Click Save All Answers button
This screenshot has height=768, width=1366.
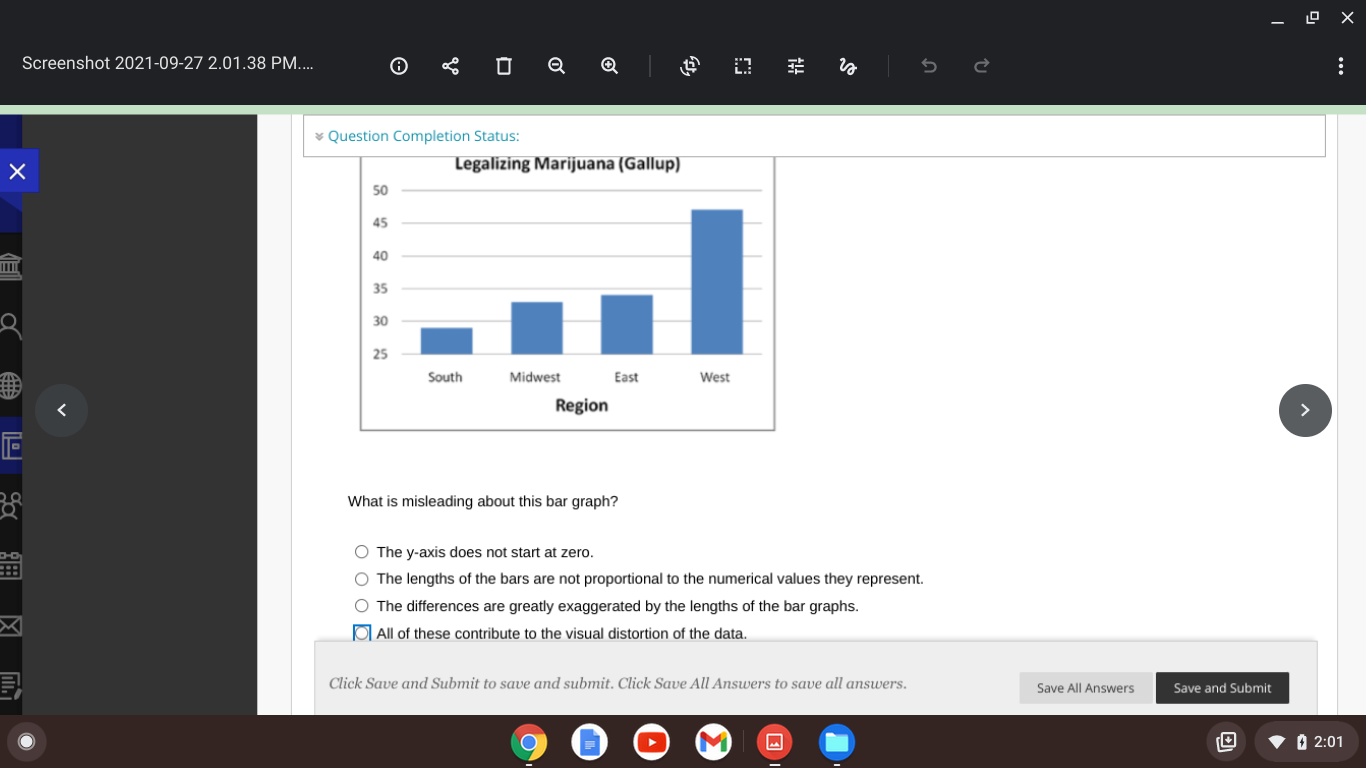(1085, 688)
